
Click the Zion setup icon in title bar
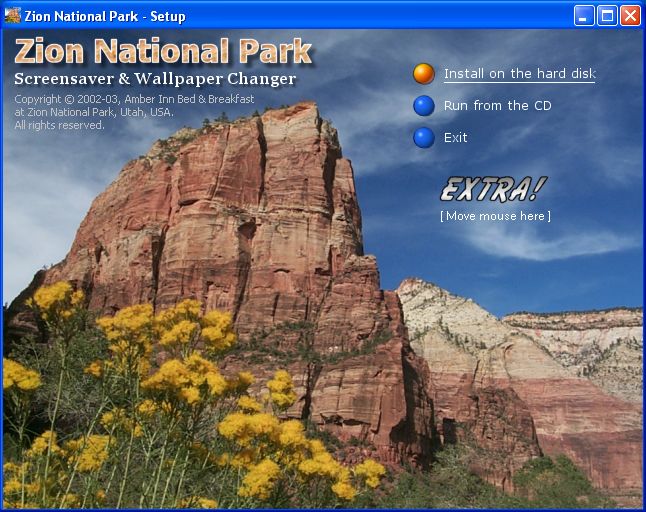coord(12,16)
